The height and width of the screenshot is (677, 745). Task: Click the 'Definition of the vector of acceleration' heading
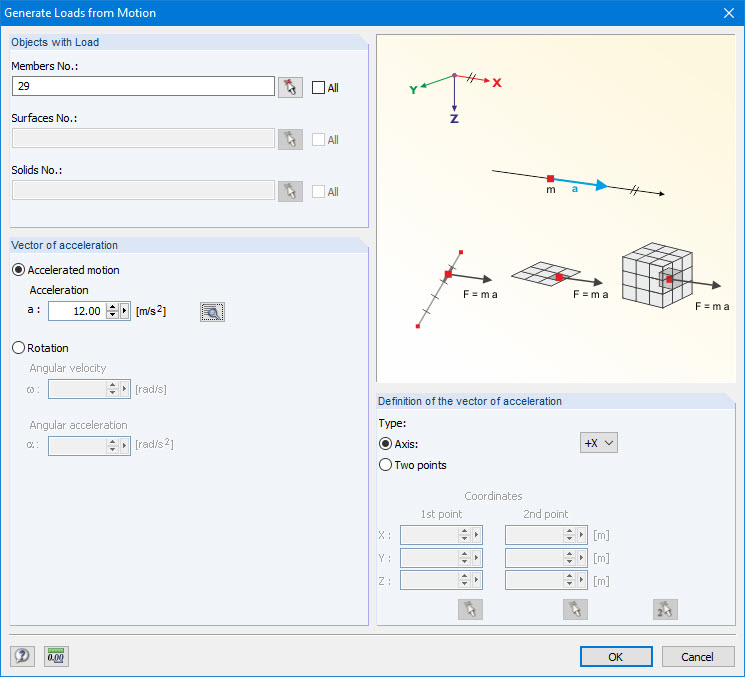click(469, 401)
